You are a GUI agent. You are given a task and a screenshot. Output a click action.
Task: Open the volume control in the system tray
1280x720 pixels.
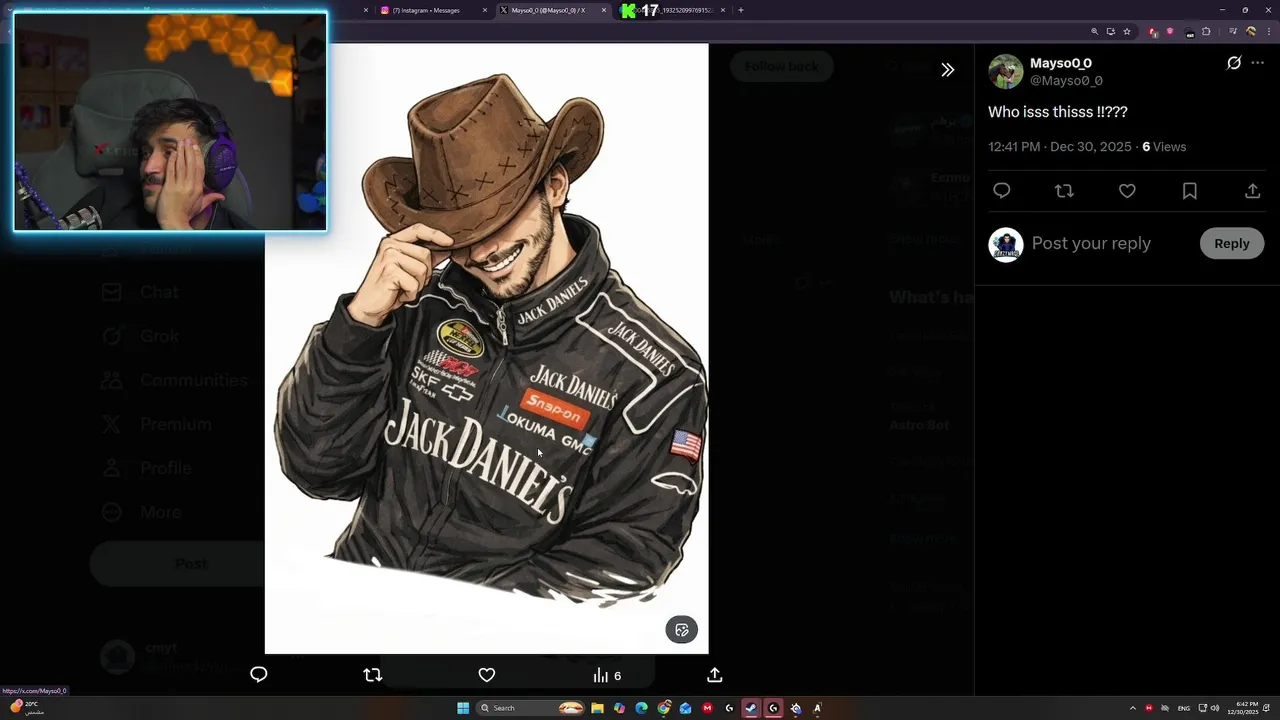[x=1215, y=708]
